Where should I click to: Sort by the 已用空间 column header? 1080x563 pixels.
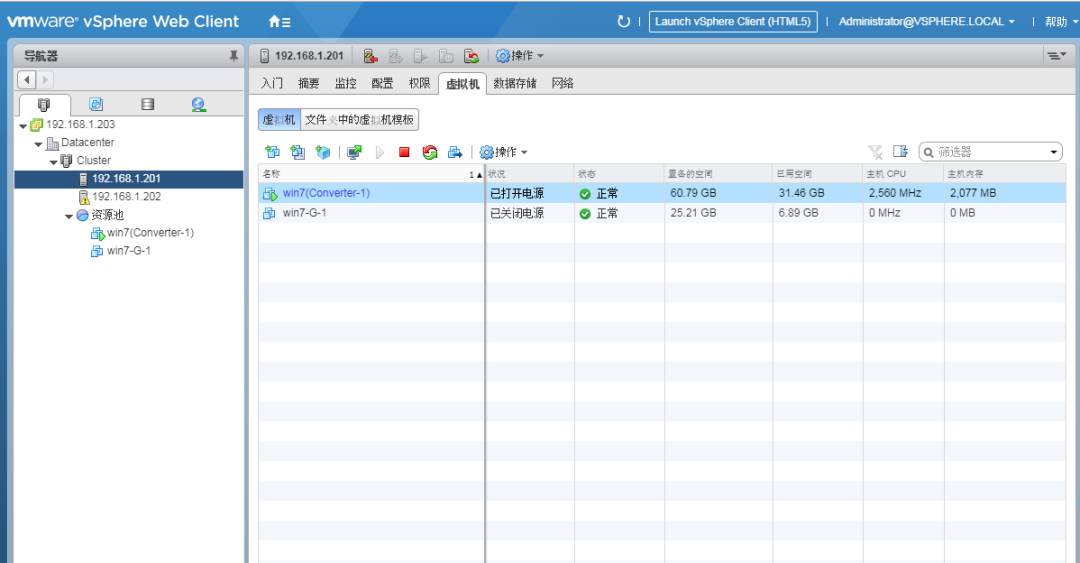[818, 174]
